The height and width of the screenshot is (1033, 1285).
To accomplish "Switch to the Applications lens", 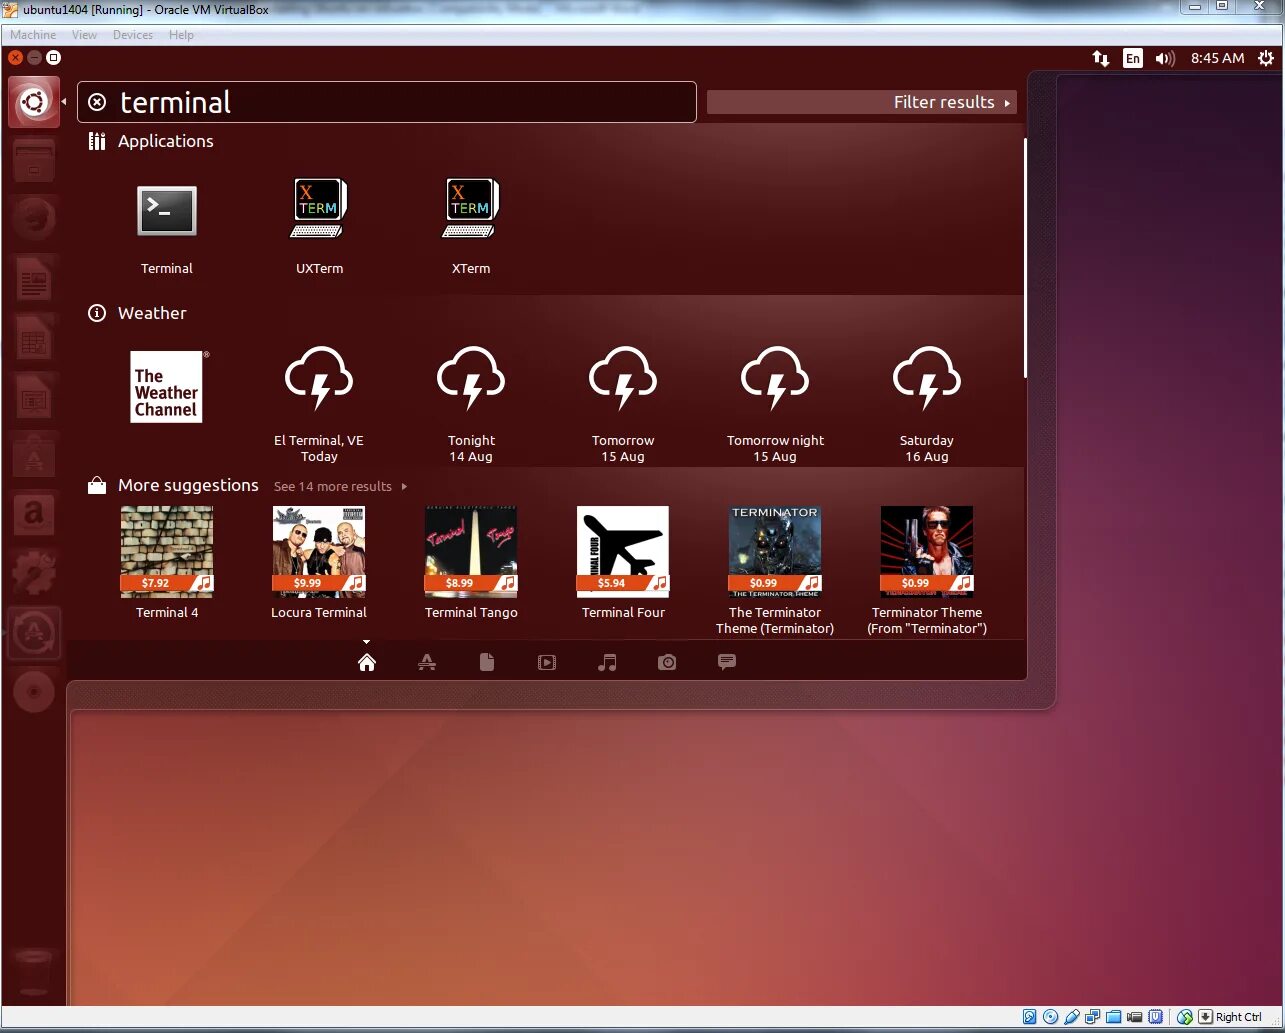I will tap(427, 662).
